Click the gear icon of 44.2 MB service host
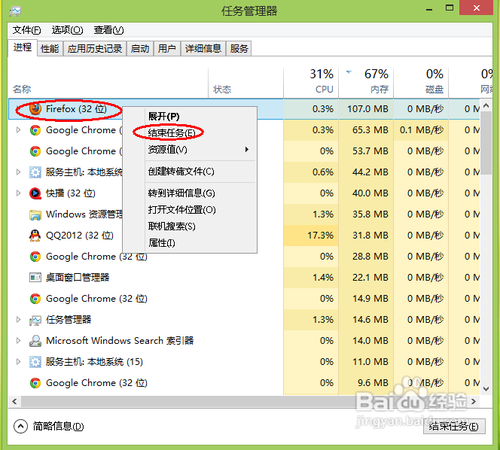Image resolution: width=500 pixels, height=450 pixels. click(35, 172)
